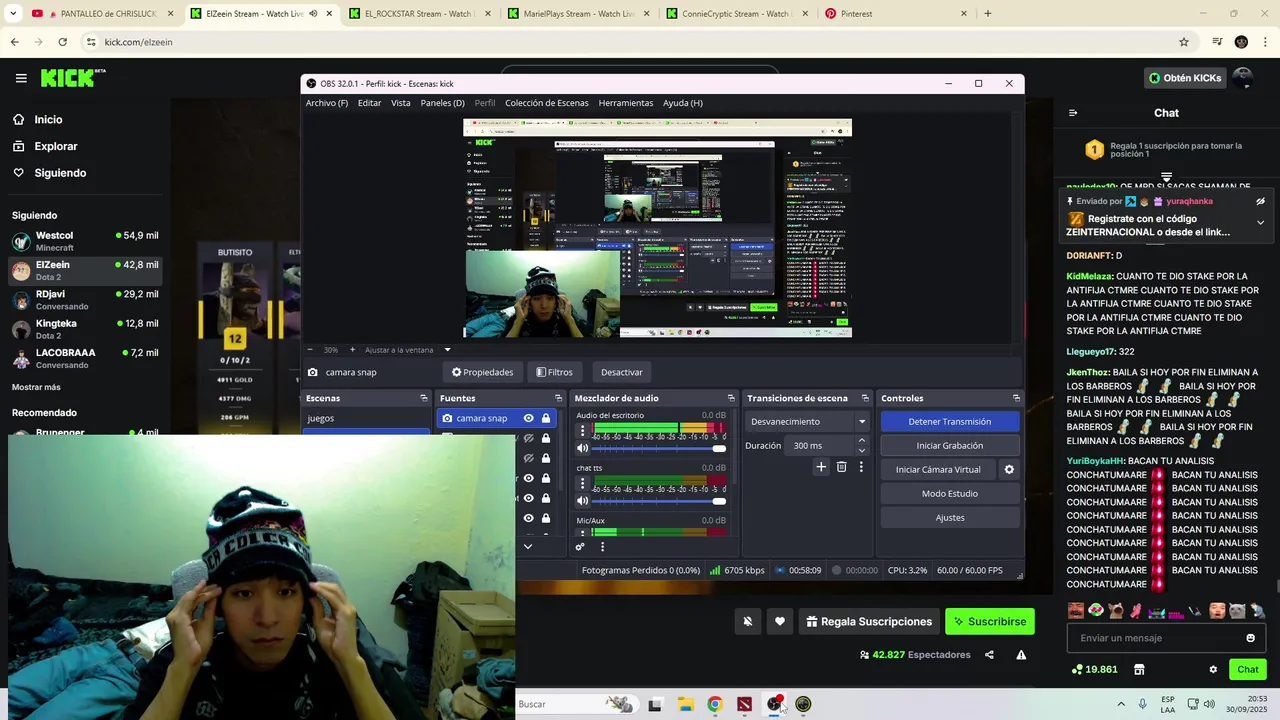Open transition properties three-dot menu
1280x720 pixels.
pyautogui.click(x=861, y=467)
